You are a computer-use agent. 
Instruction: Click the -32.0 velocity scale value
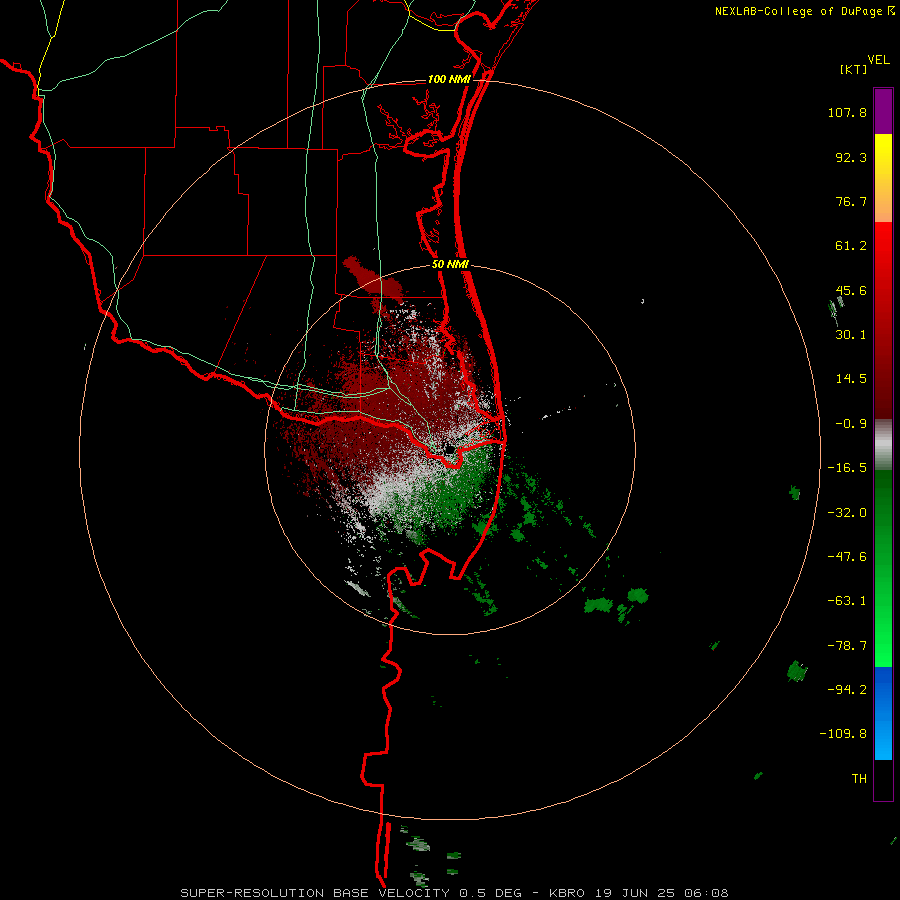click(847, 513)
